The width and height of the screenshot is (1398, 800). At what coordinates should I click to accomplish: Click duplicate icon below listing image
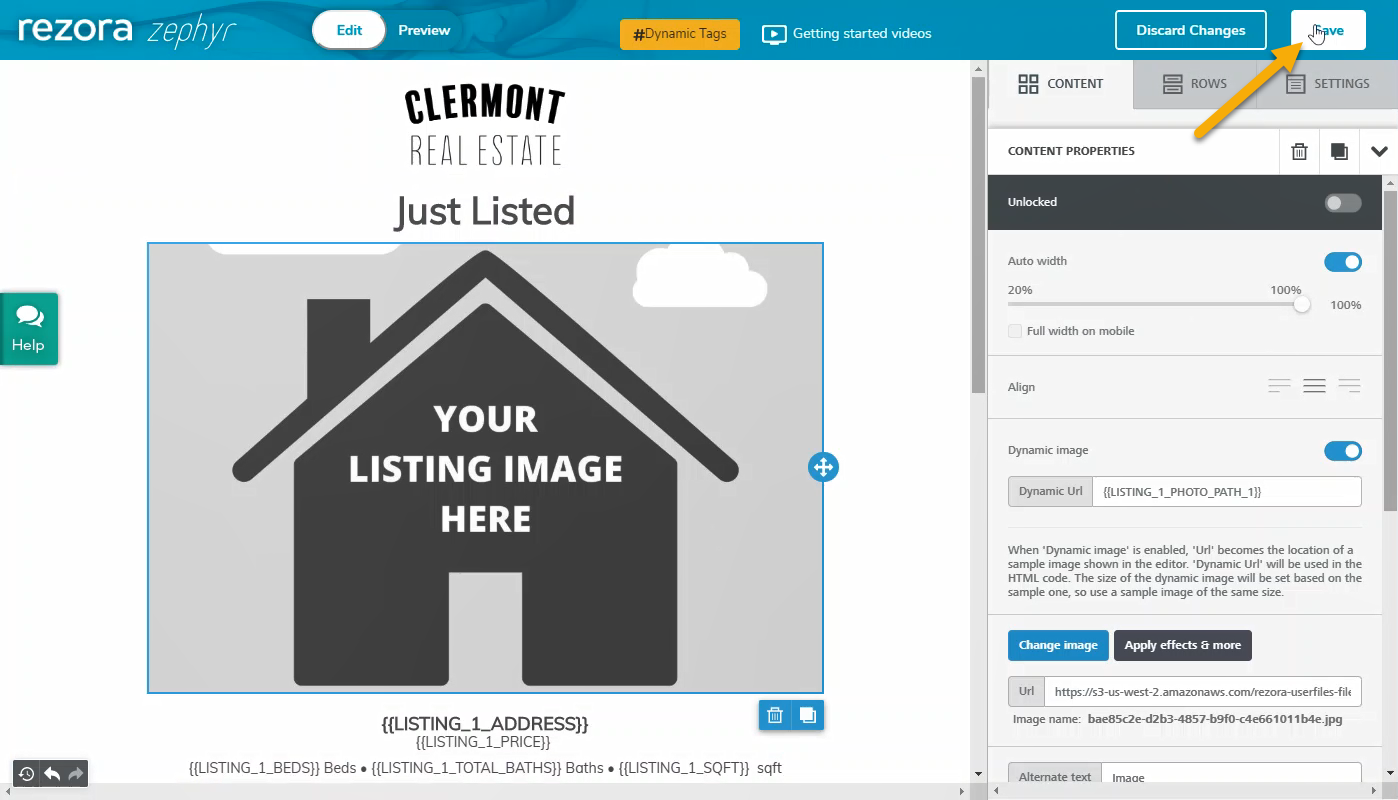pos(808,715)
